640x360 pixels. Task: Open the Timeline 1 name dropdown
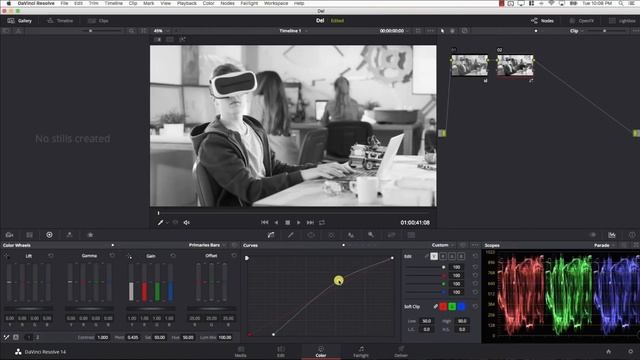click(293, 31)
